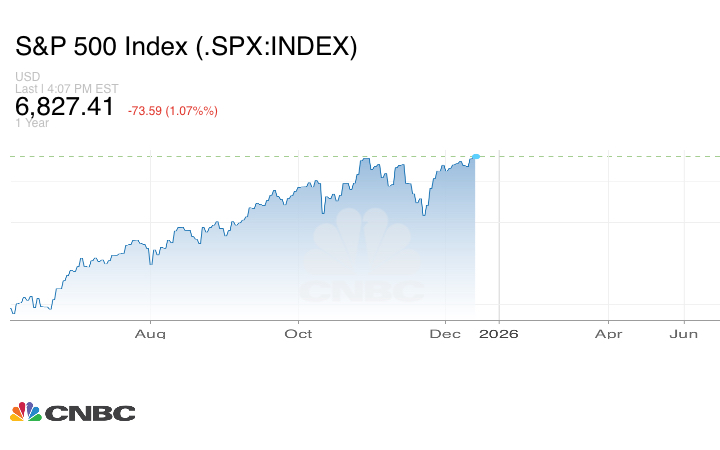Click the chart line's leftmost starting point
The image size is (720, 450).
(11, 307)
